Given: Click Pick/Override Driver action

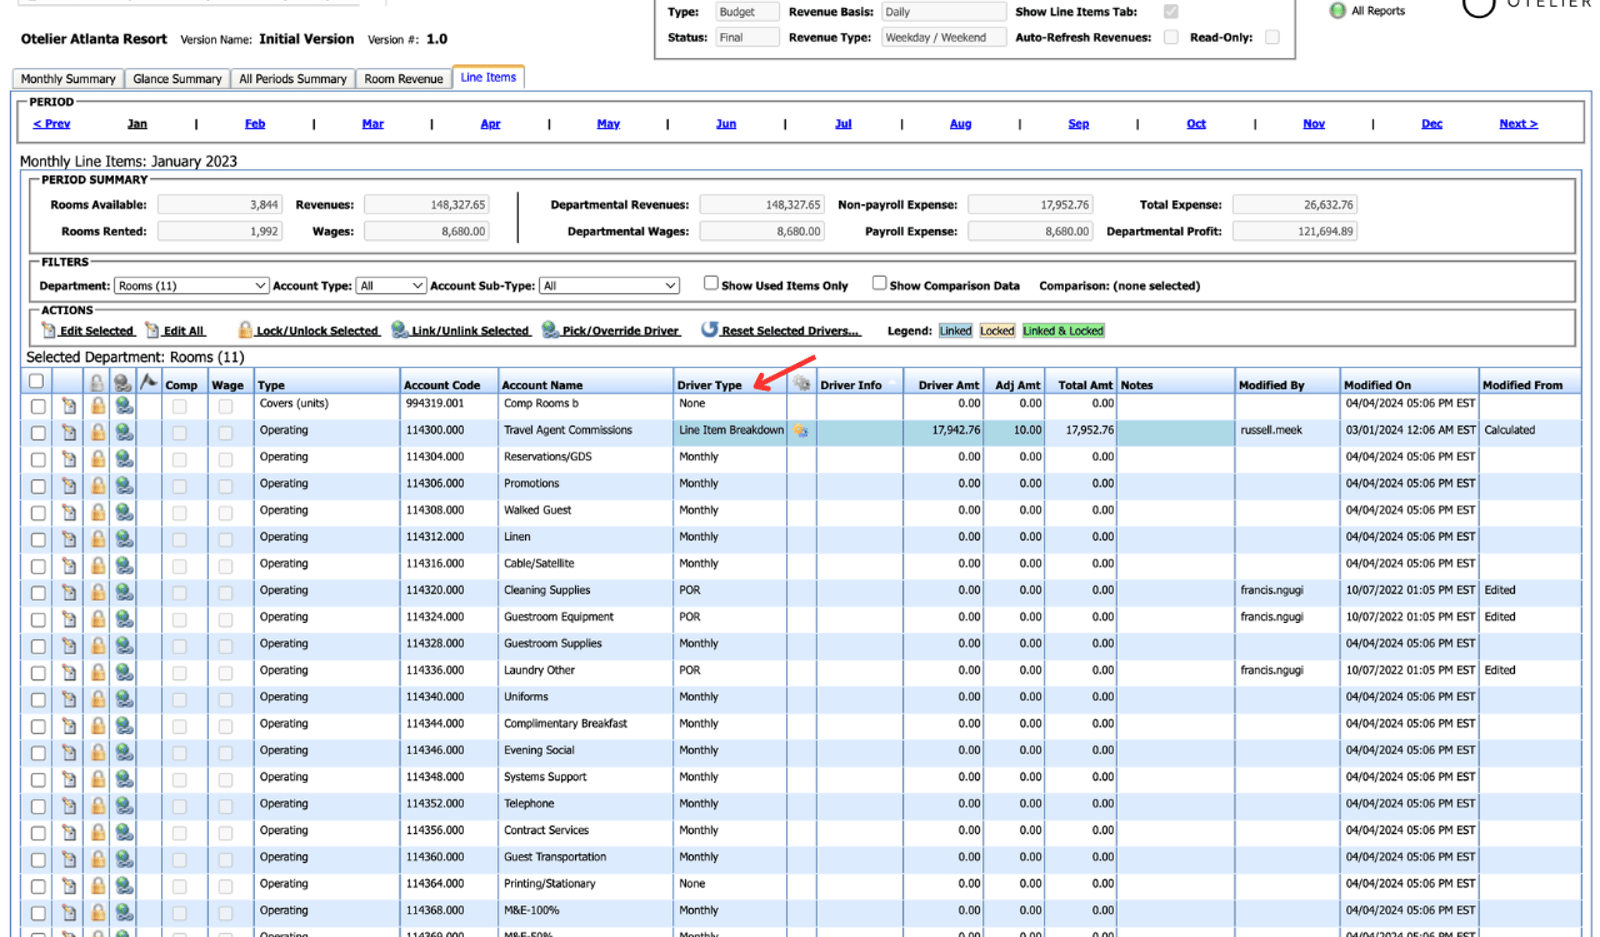Looking at the screenshot, I should pos(611,330).
